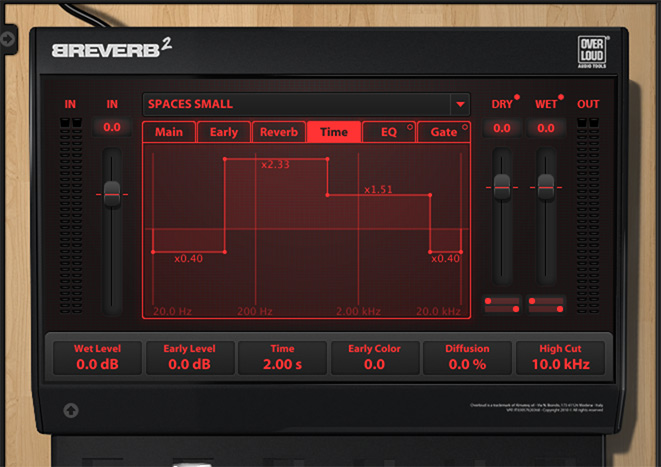Click the IN level value field
661x467 pixels.
pyautogui.click(x=112, y=127)
